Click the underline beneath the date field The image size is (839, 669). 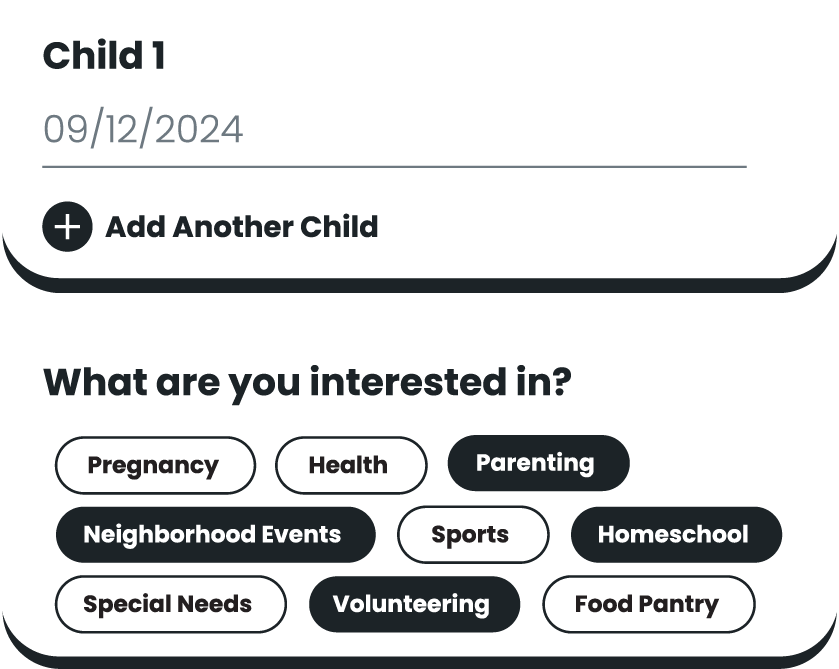[x=394, y=166]
